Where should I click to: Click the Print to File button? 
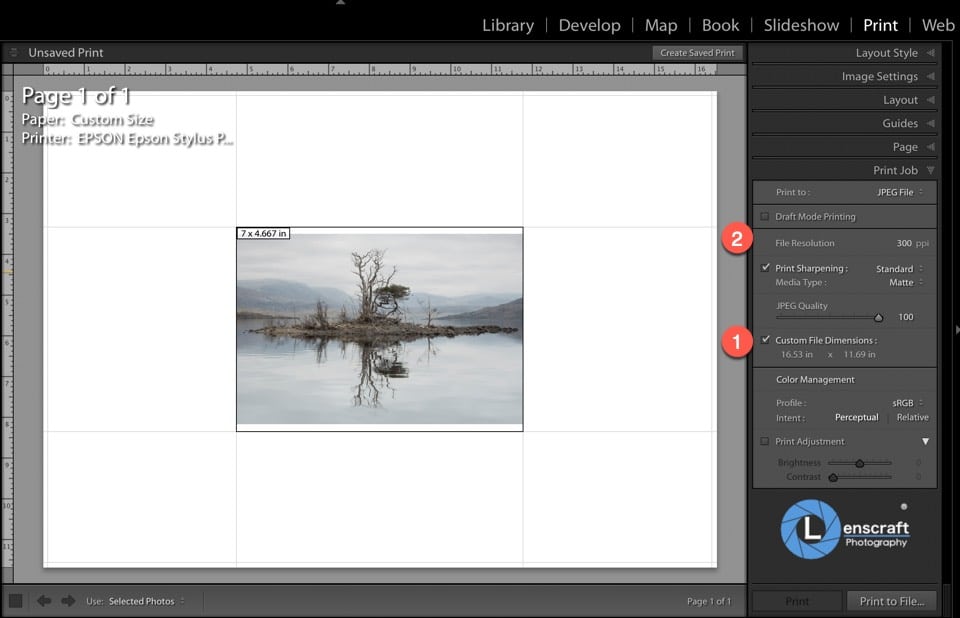tap(891, 601)
